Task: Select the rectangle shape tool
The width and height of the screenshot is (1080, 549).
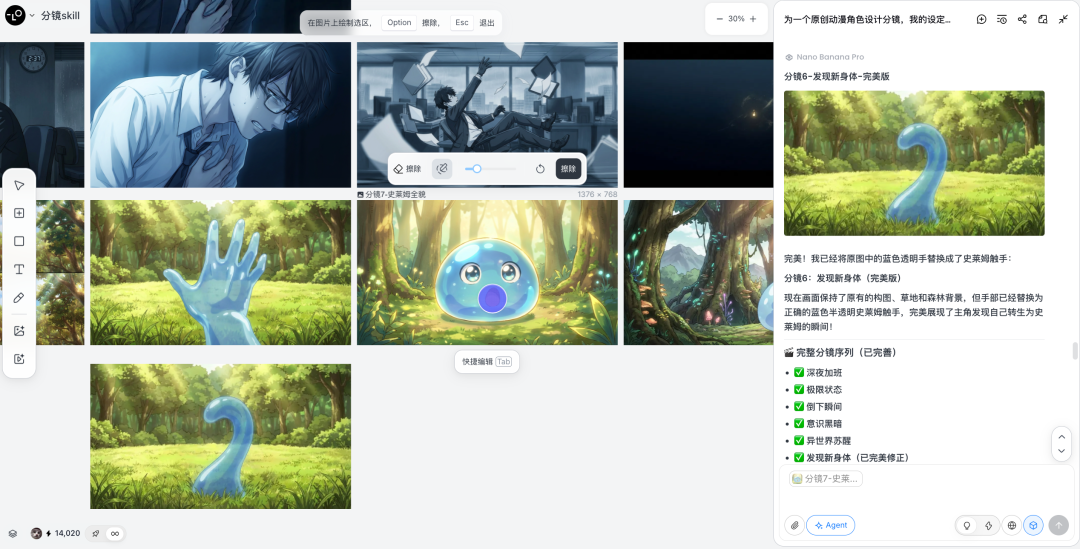Action: coord(19,241)
